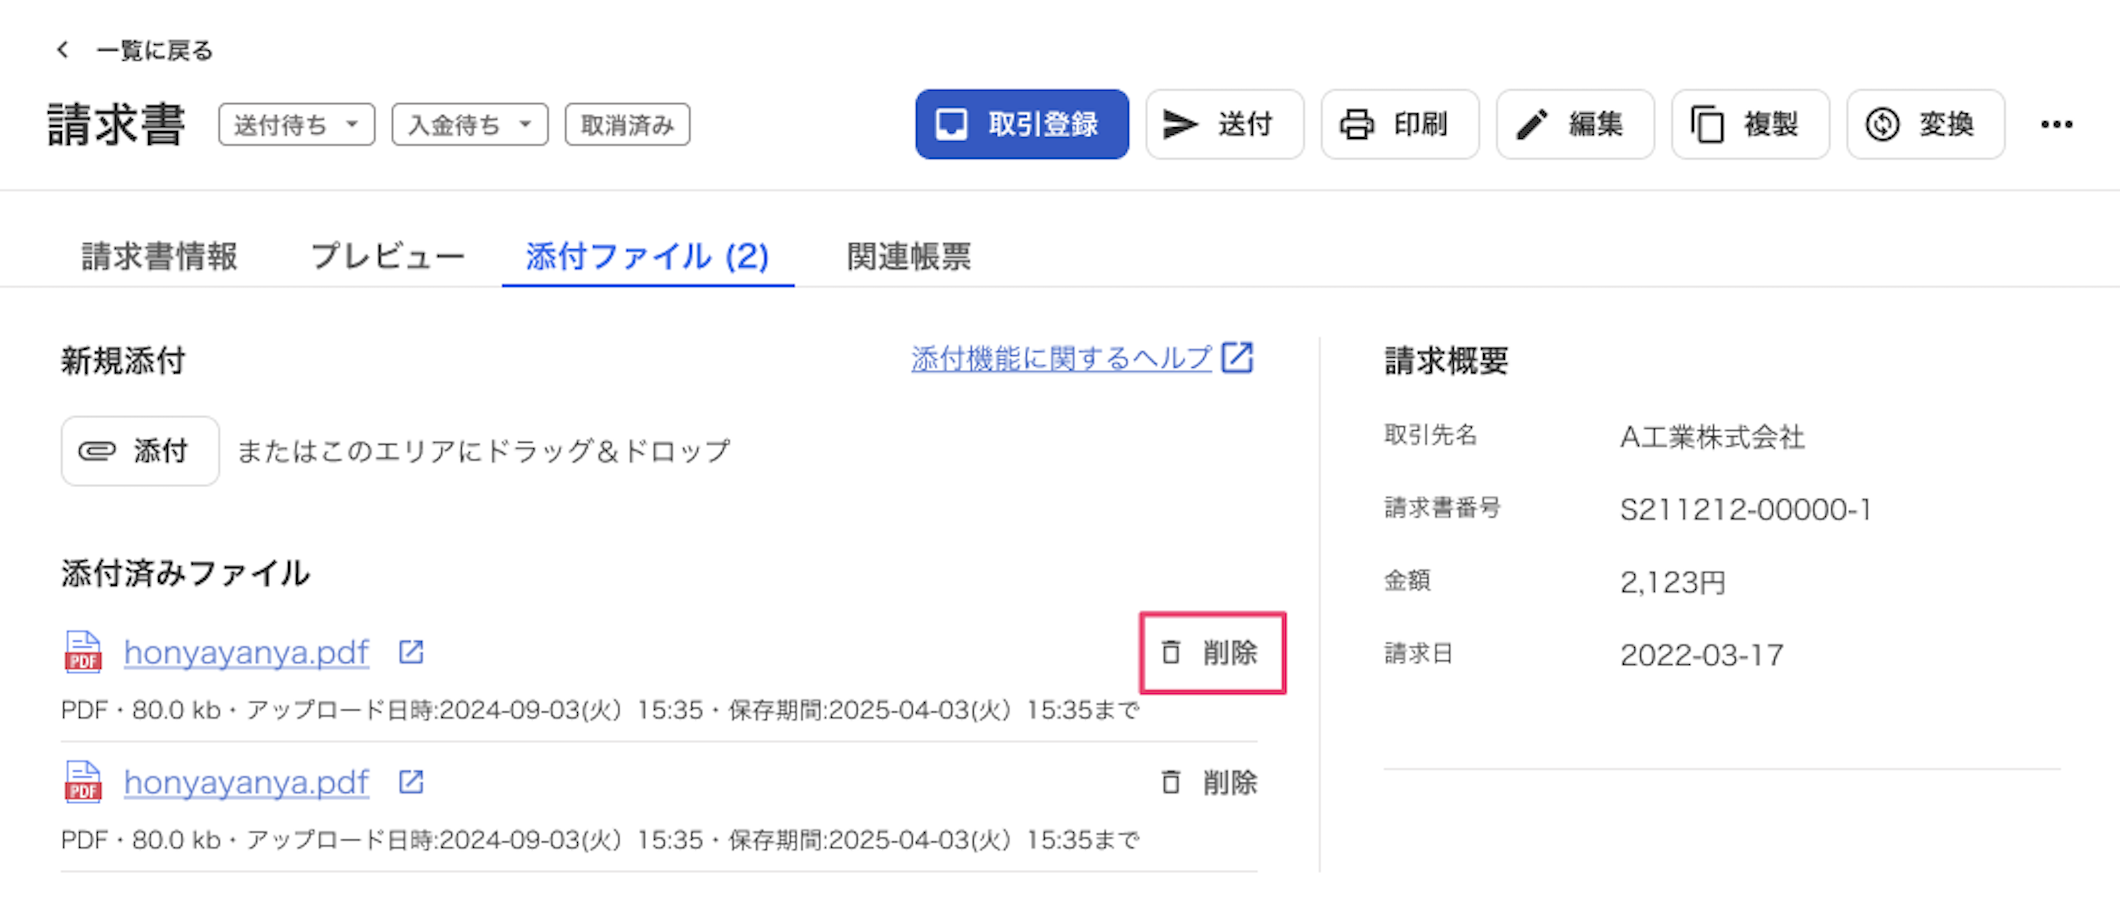Click the invoice date 2022-03-17
Image resolution: width=2120 pixels, height=900 pixels.
(x=1701, y=655)
